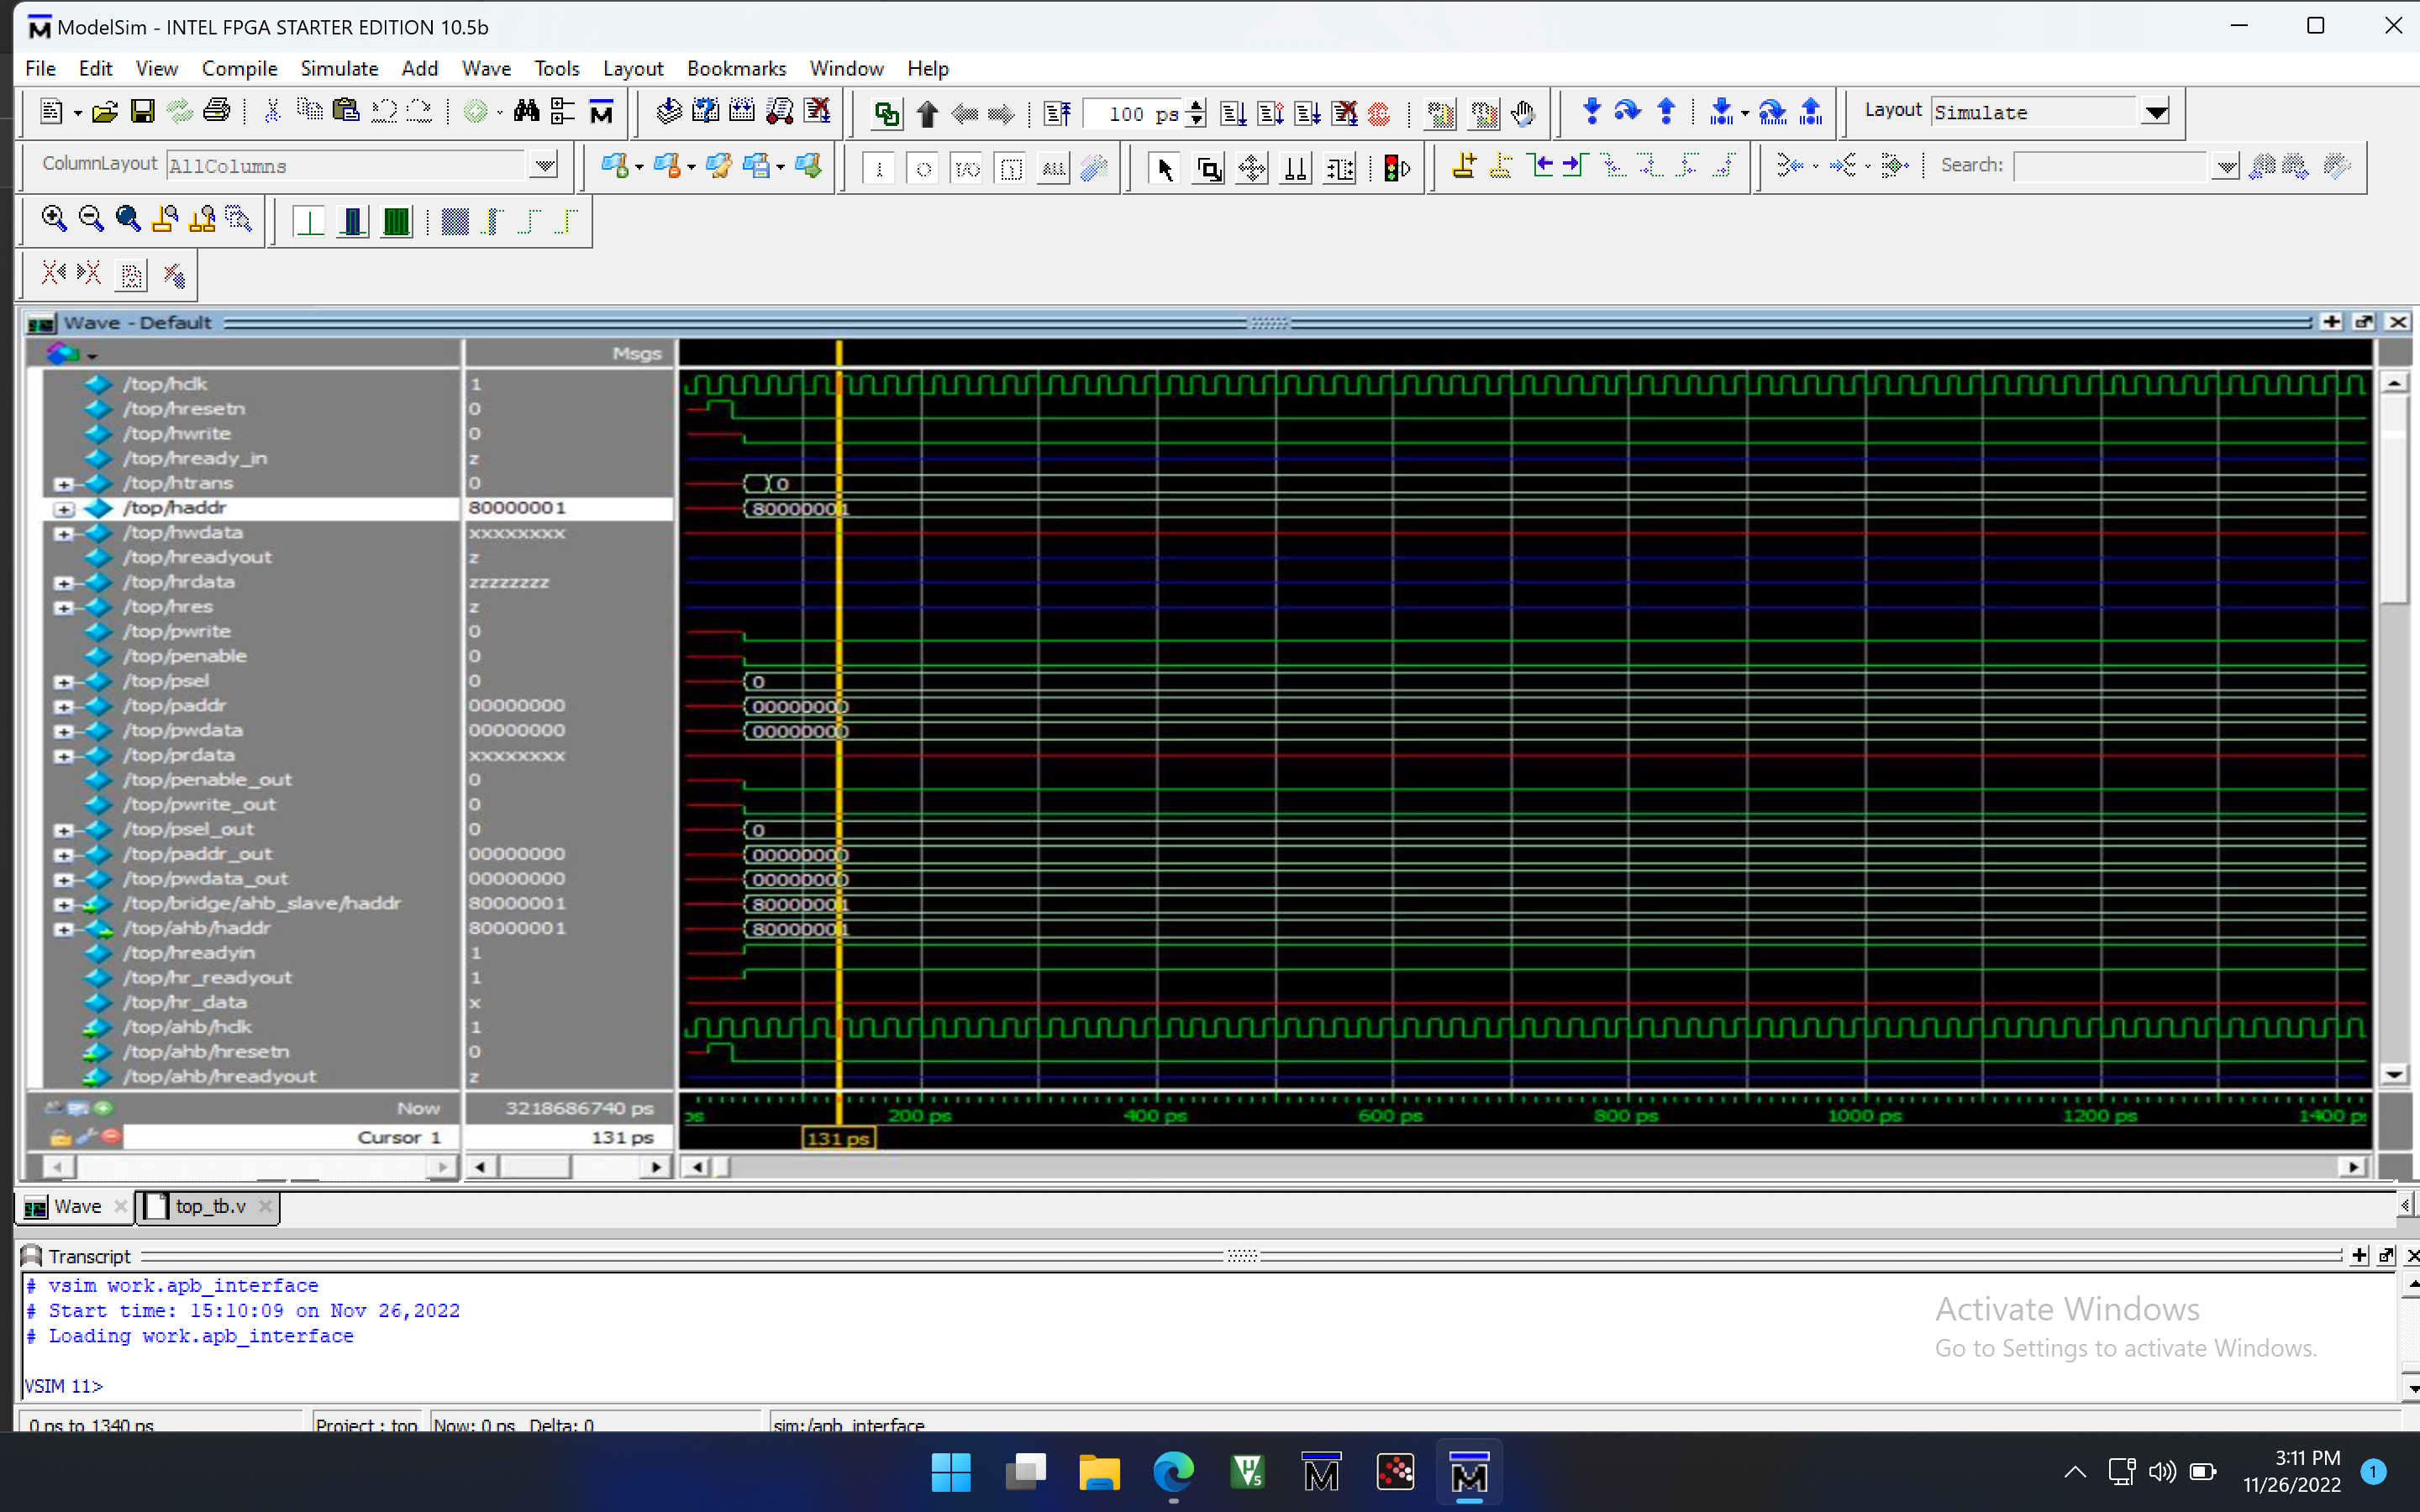The image size is (2420, 1512).
Task: Click the Zoom Full dark magnifier icon
Action: coord(128,219)
